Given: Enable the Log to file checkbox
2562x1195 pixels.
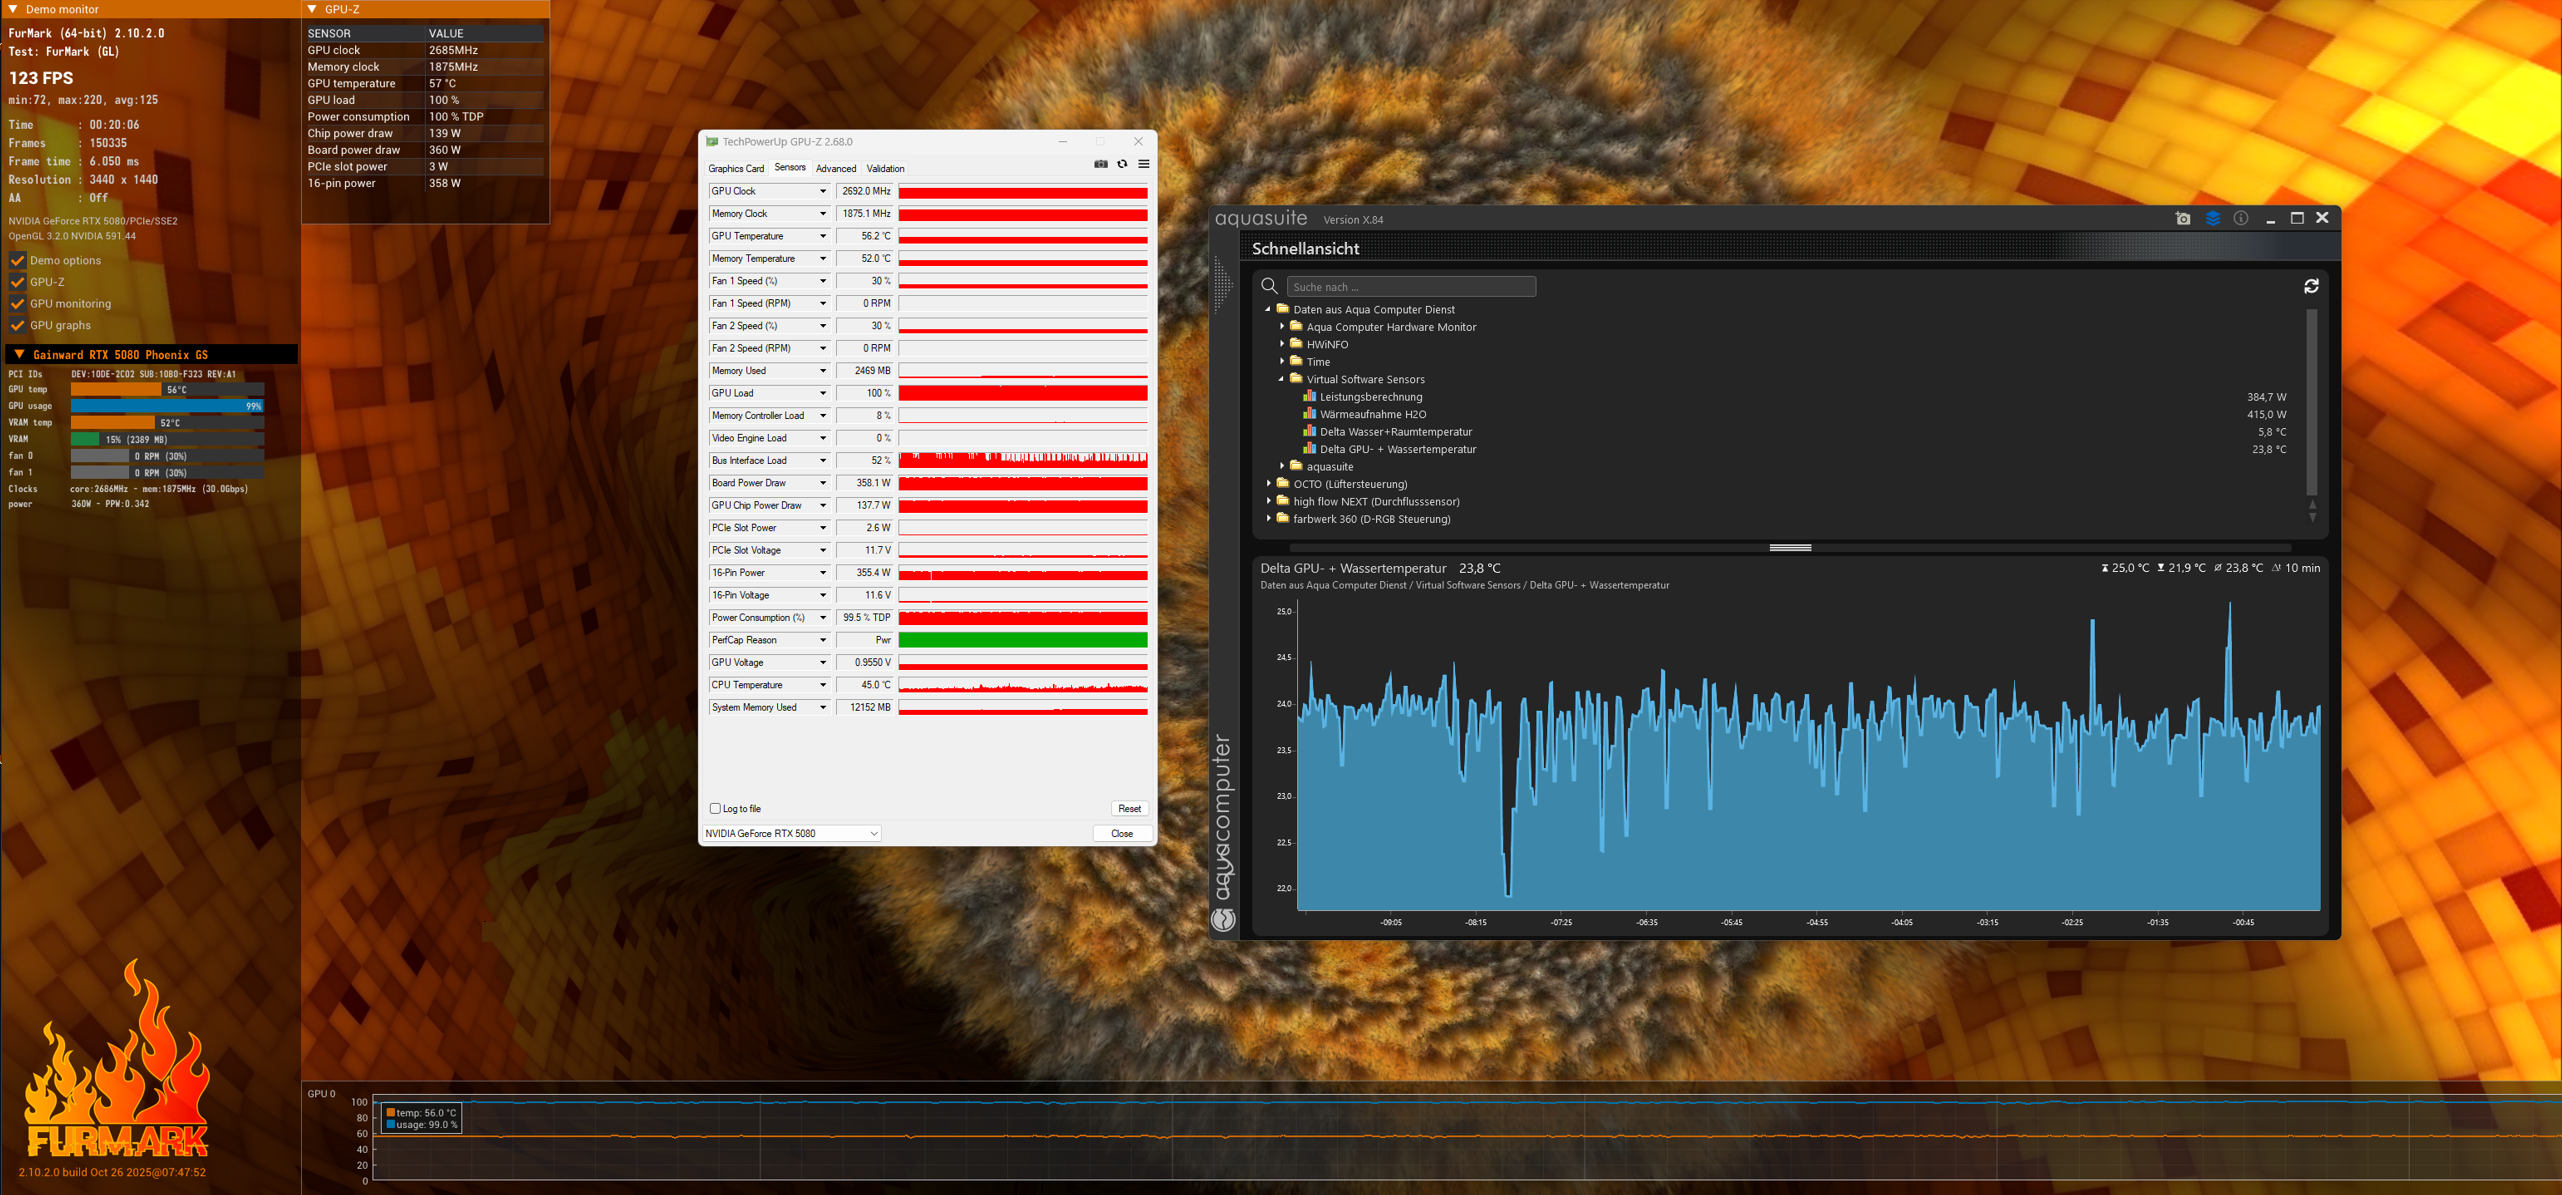Looking at the screenshot, I should click(715, 809).
